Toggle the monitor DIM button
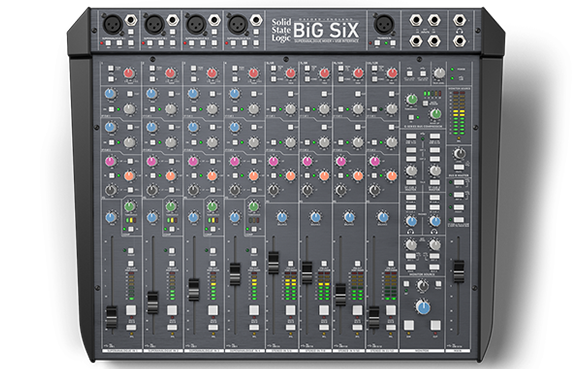The height and width of the screenshot is (369, 576). click(x=409, y=325)
